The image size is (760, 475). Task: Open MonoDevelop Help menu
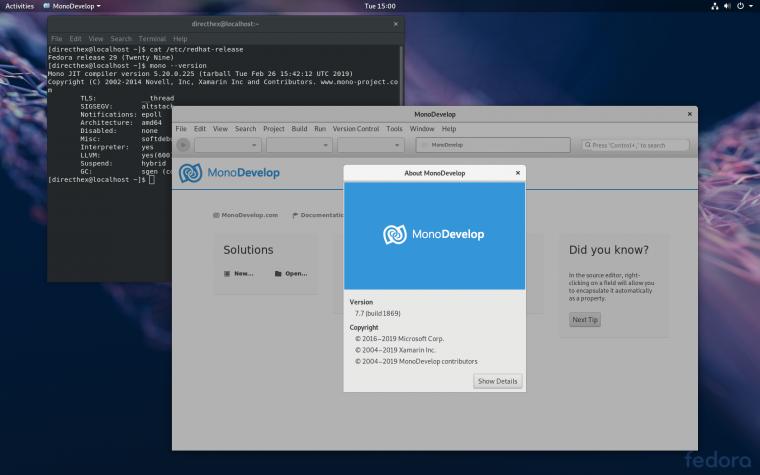449,128
